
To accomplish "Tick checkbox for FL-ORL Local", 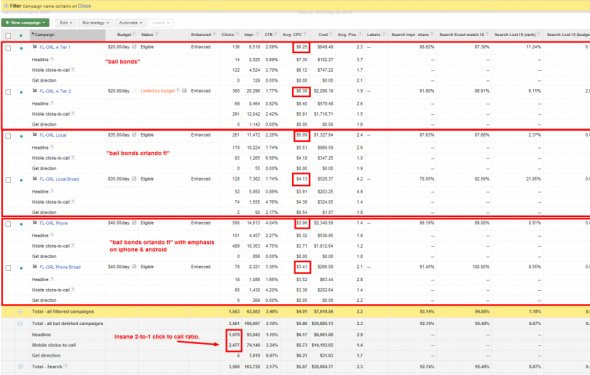I will tap(8, 136).
